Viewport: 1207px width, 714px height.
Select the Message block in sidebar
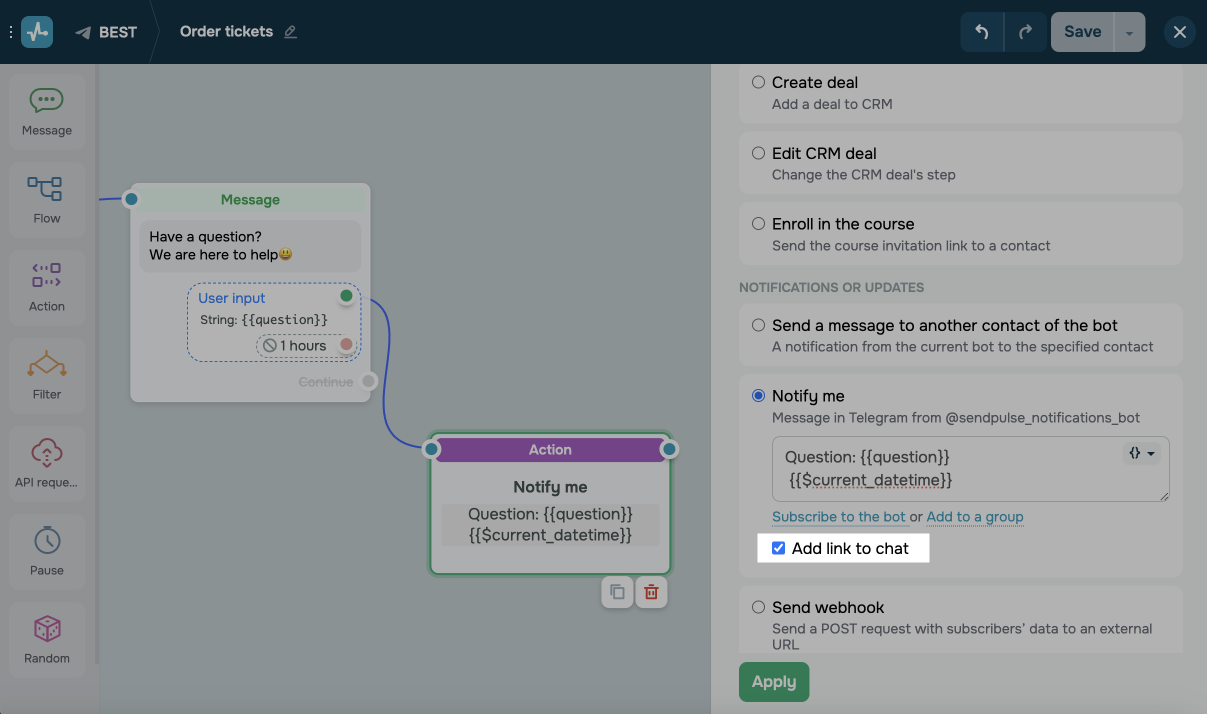[x=47, y=111]
